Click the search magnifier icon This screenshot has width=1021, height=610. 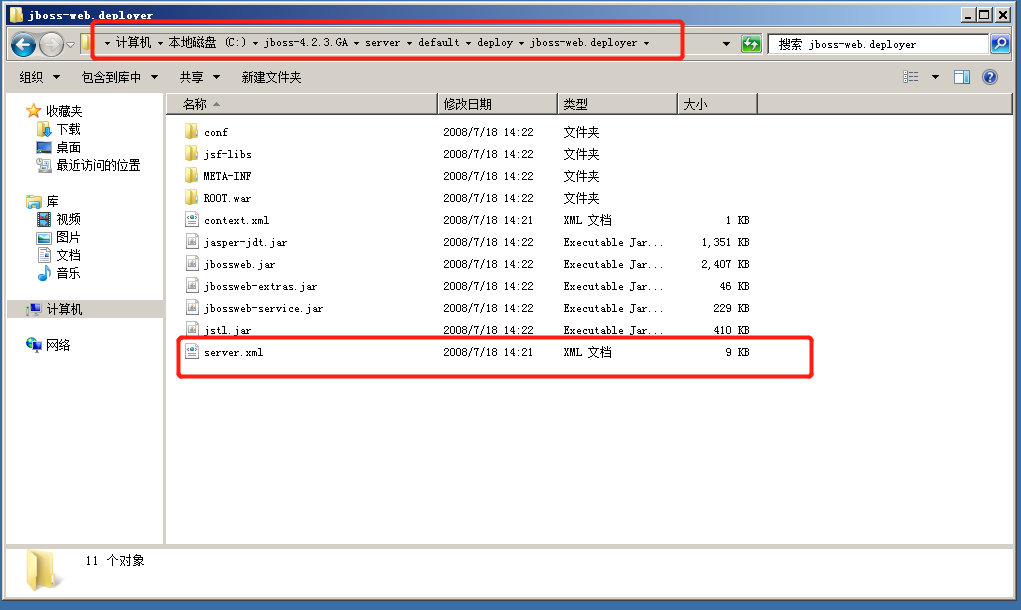pyautogui.click(x=1000, y=44)
